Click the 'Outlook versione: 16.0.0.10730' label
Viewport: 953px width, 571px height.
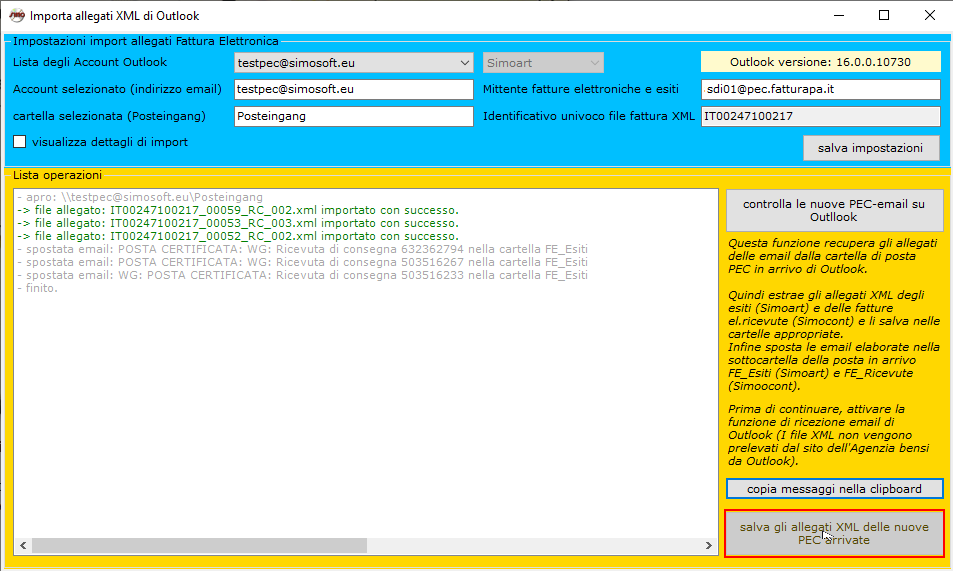tap(820, 62)
